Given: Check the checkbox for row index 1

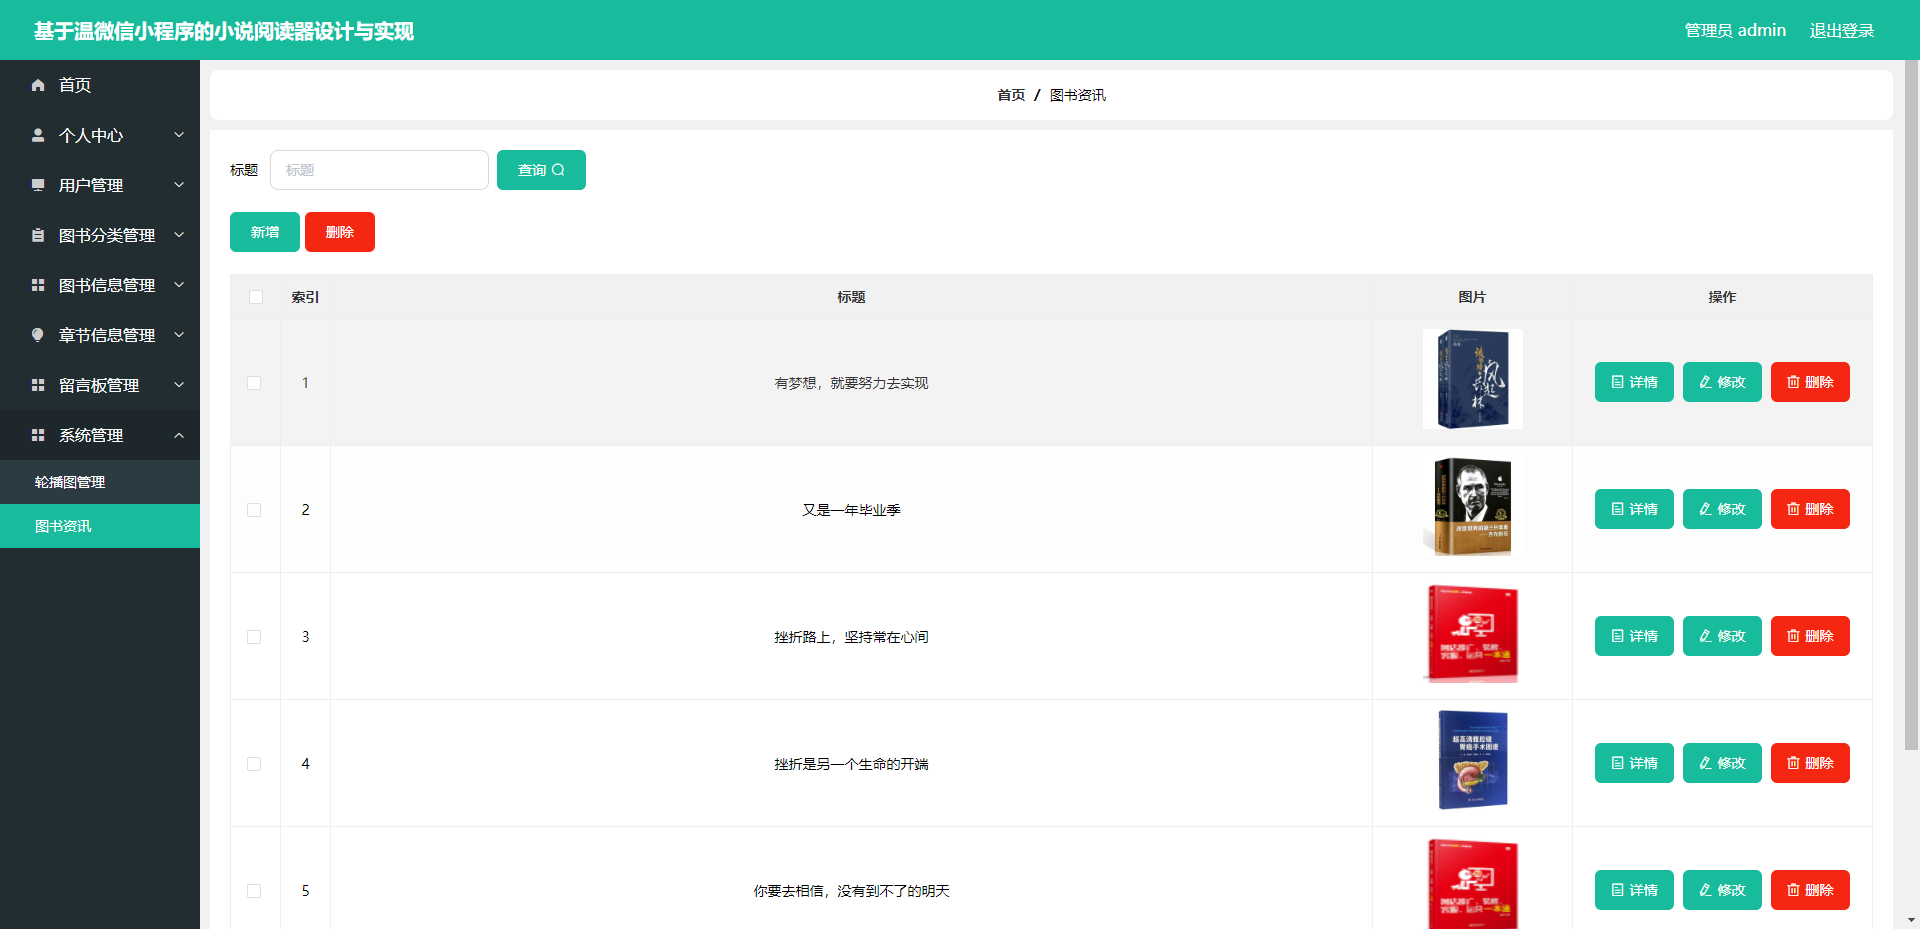Looking at the screenshot, I should 255,383.
